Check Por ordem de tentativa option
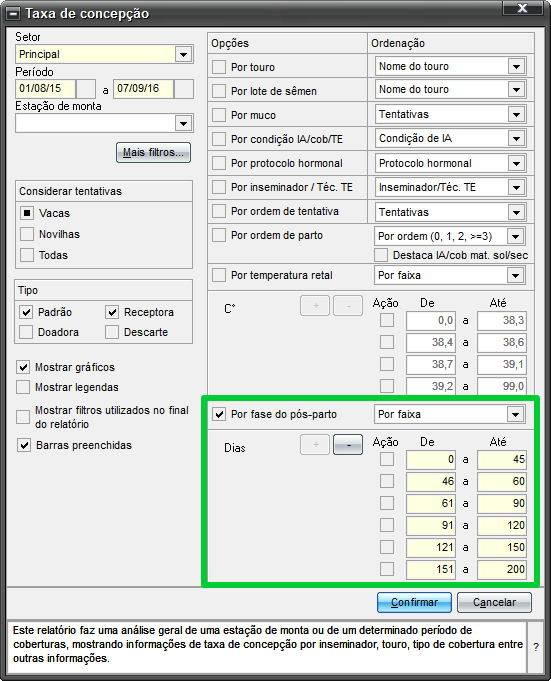This screenshot has width=551, height=681. point(219,211)
